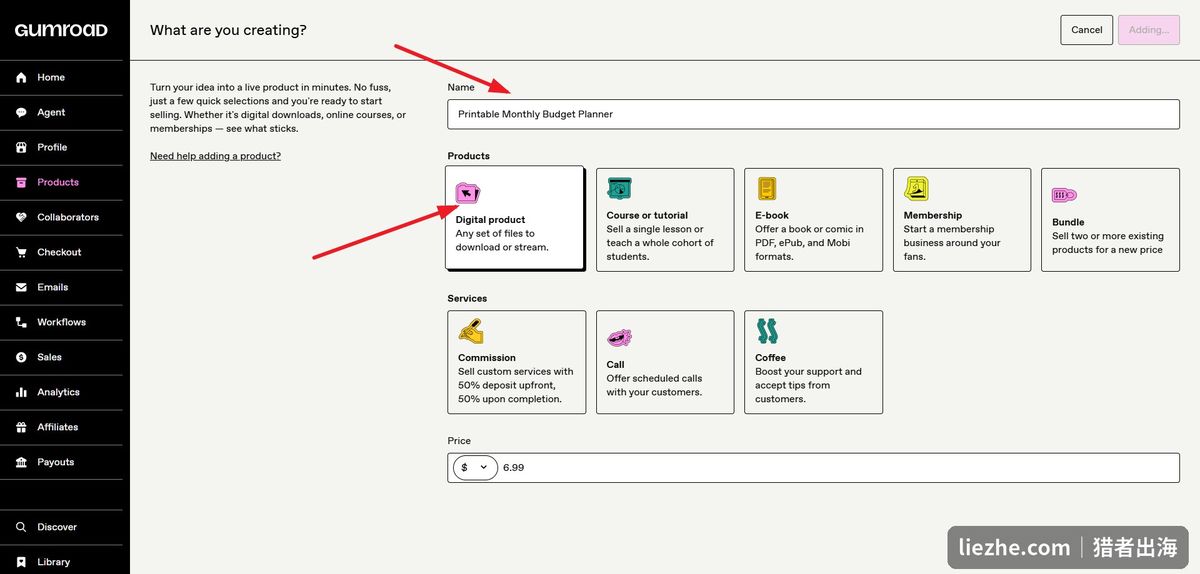The height and width of the screenshot is (574, 1200).
Task: Click the E-book icon
Action: (x=767, y=189)
